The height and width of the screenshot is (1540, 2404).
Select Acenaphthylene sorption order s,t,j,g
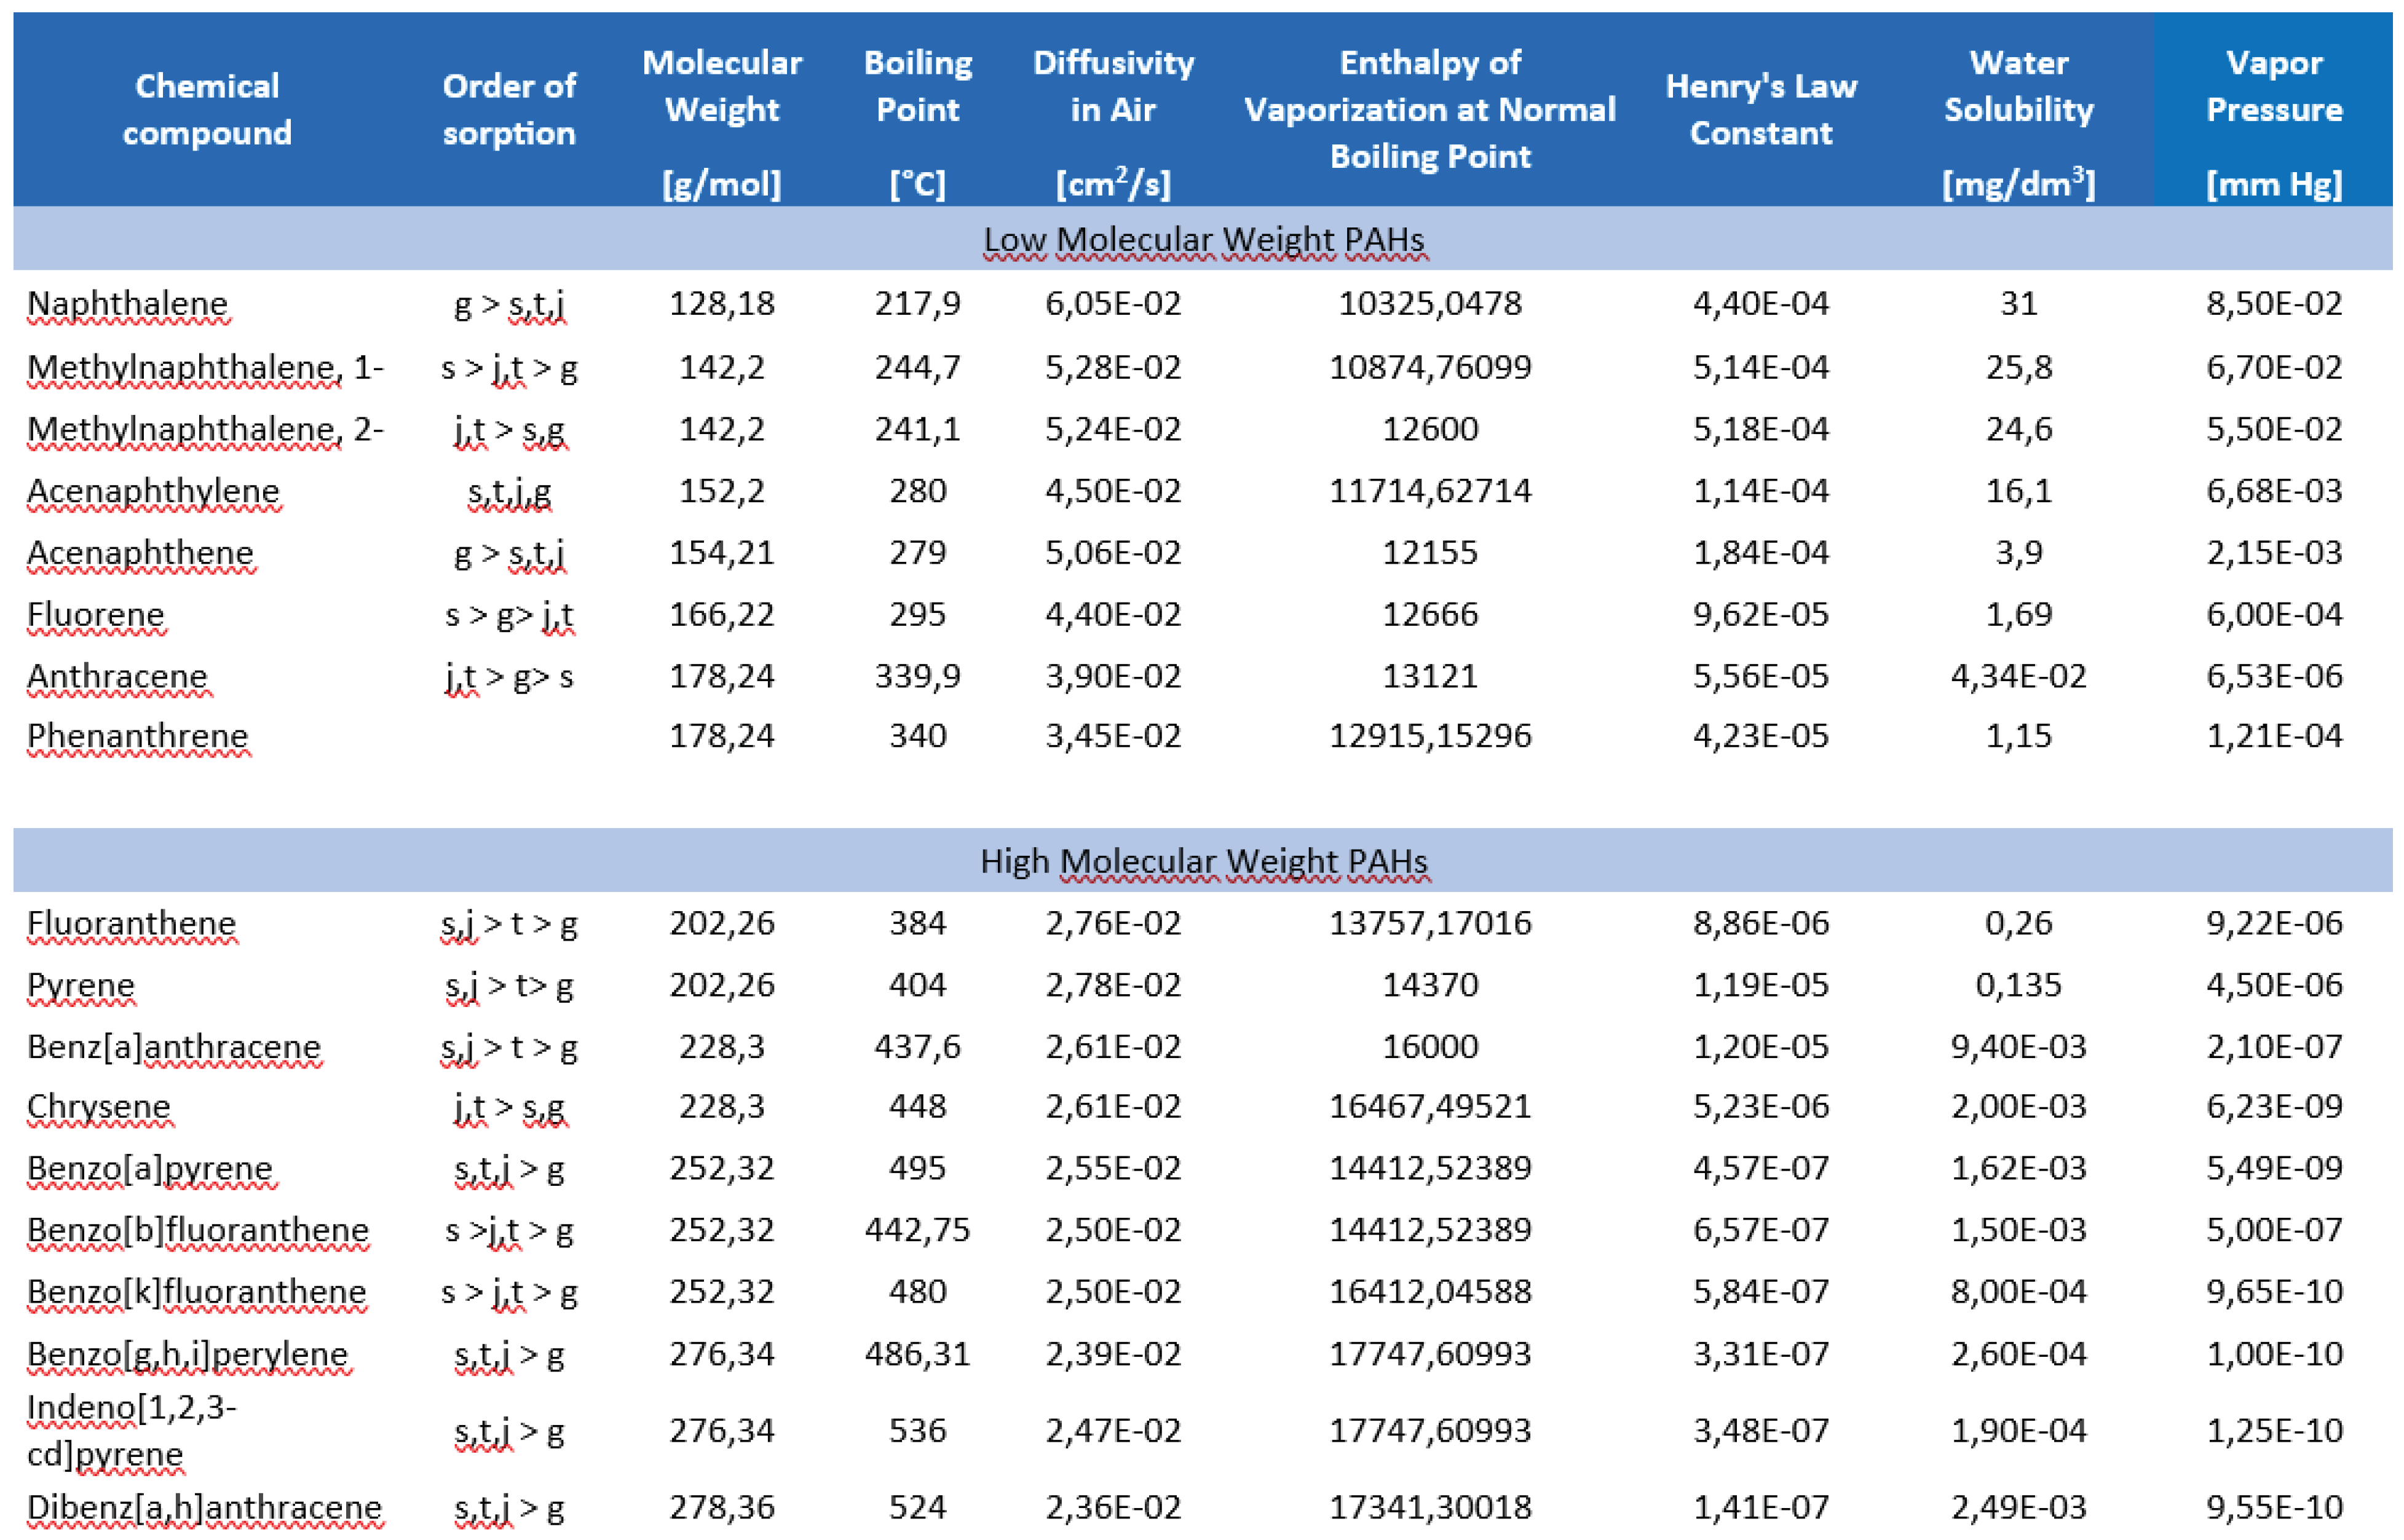pos(509,491)
